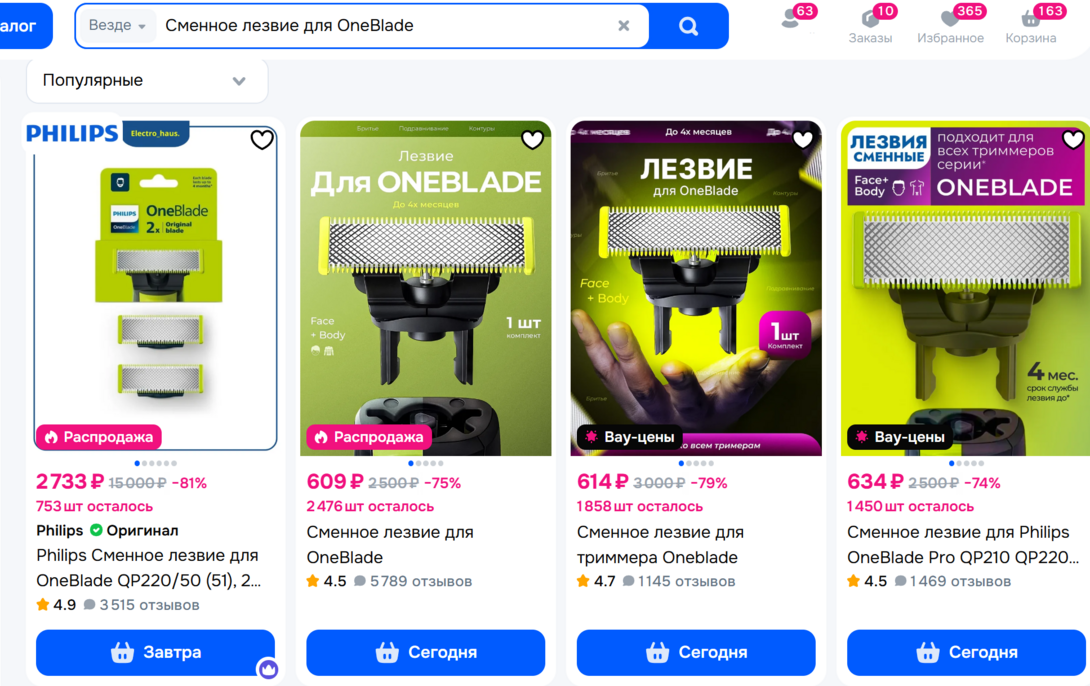Open the Корзина cart icon
Viewport: 1090px width, 686px height.
(x=1031, y=26)
